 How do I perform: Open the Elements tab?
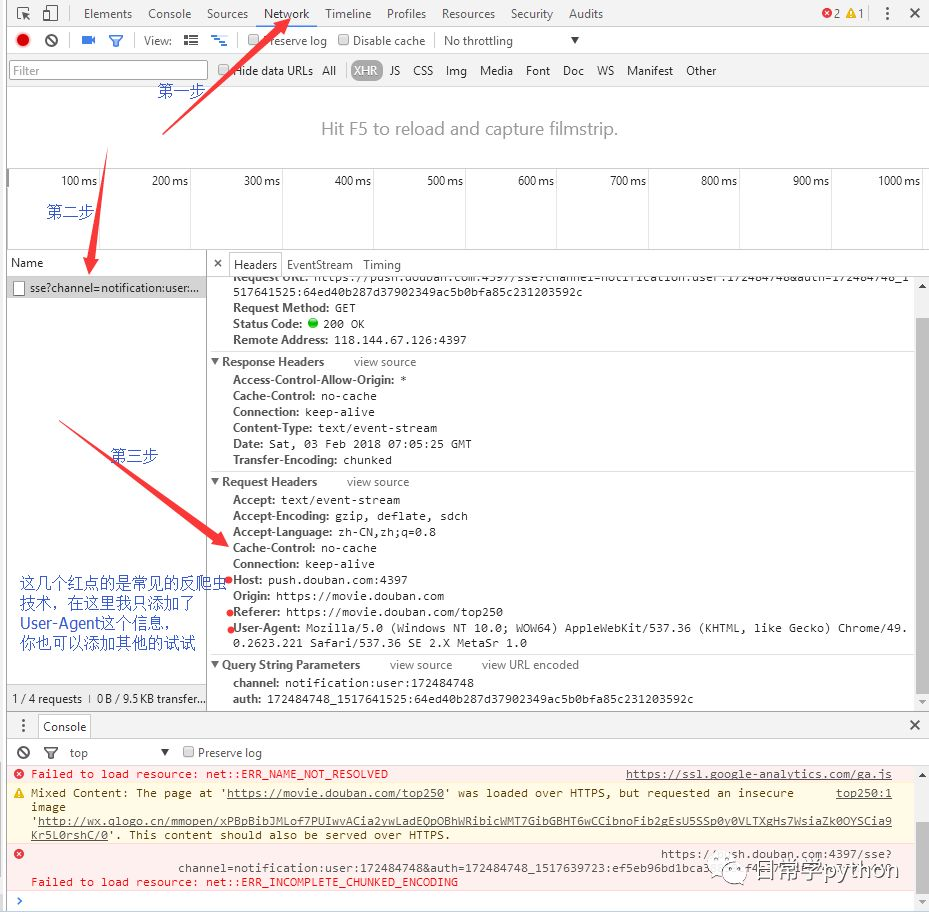pyautogui.click(x=108, y=14)
